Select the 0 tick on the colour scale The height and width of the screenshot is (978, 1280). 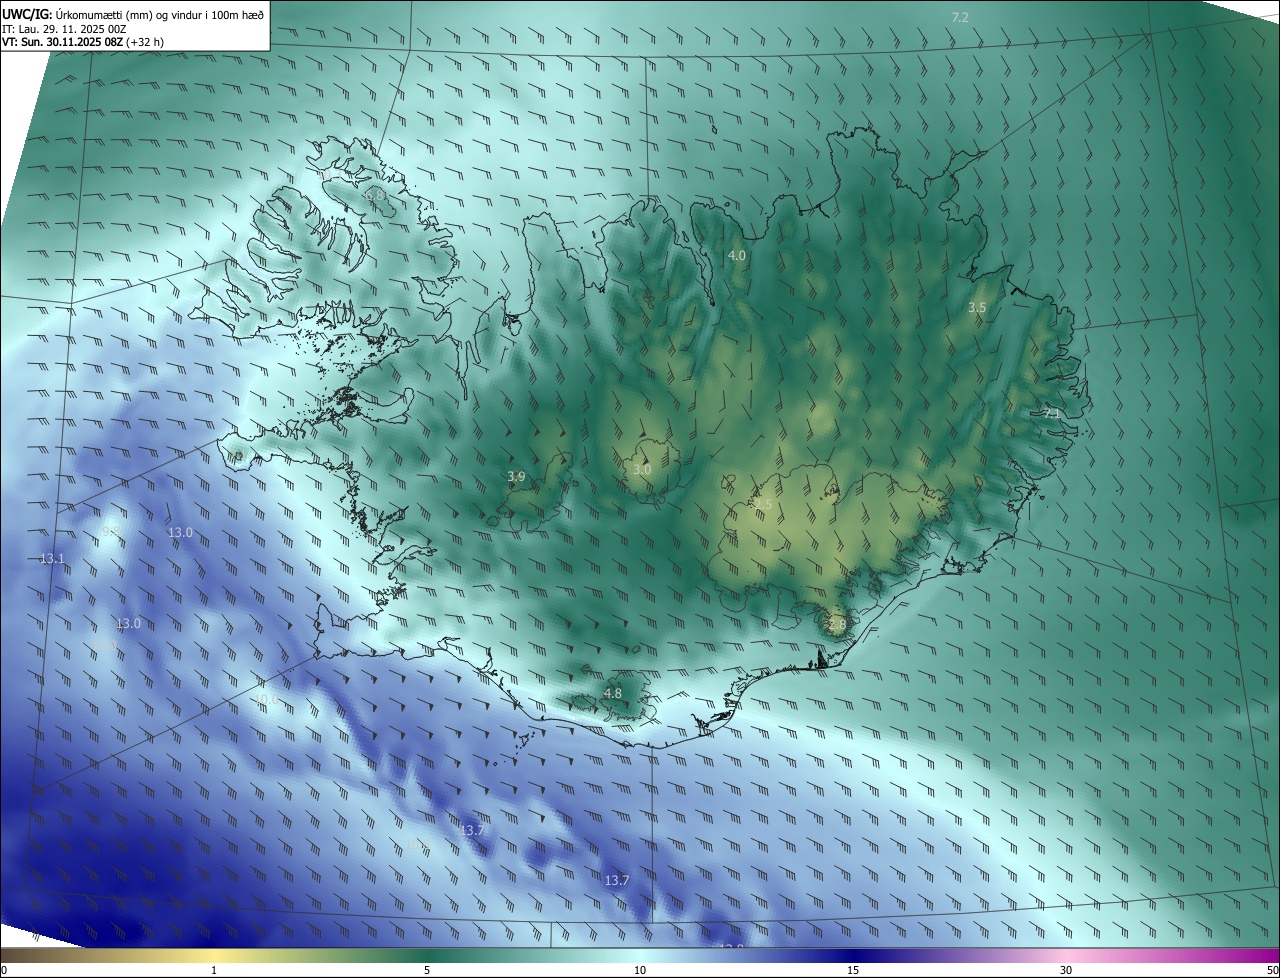[4, 970]
